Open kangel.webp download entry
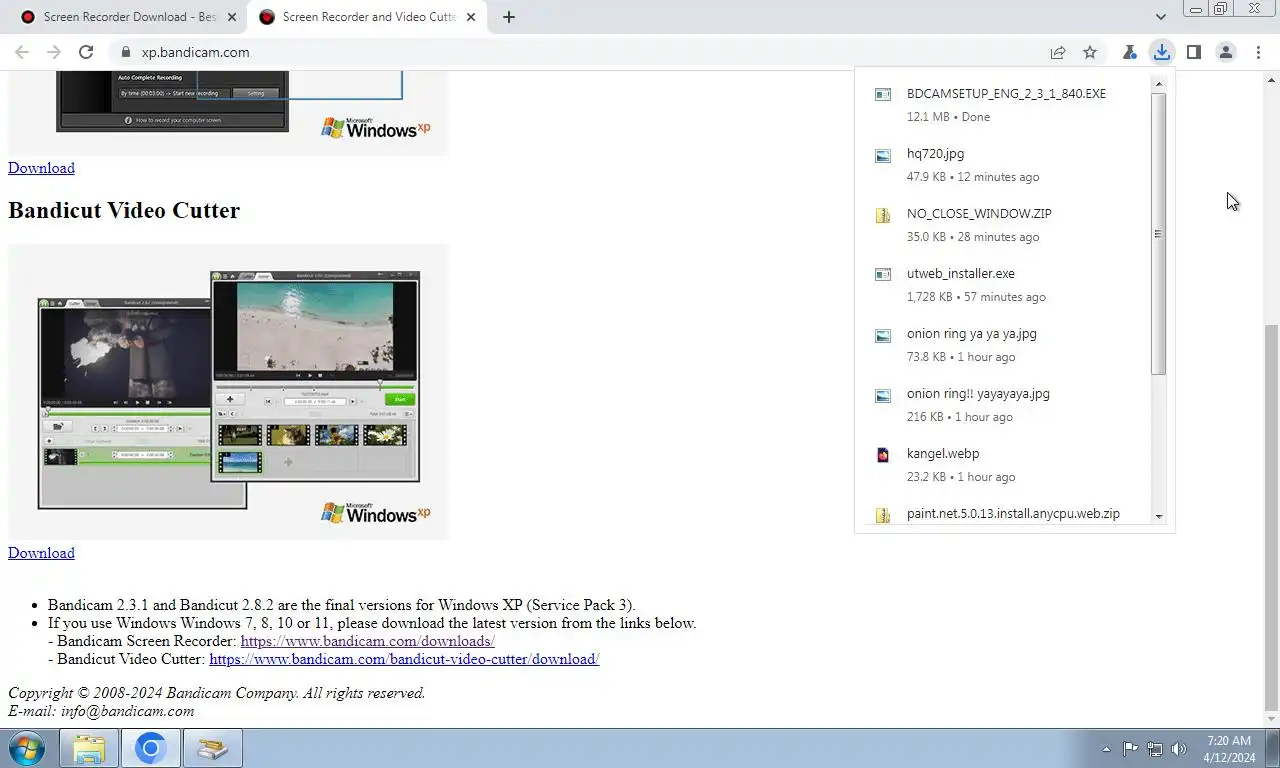1280x768 pixels. point(943,454)
